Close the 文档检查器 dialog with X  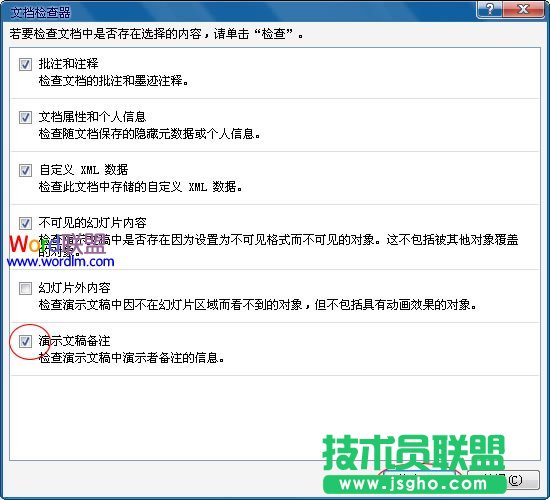(x=523, y=9)
